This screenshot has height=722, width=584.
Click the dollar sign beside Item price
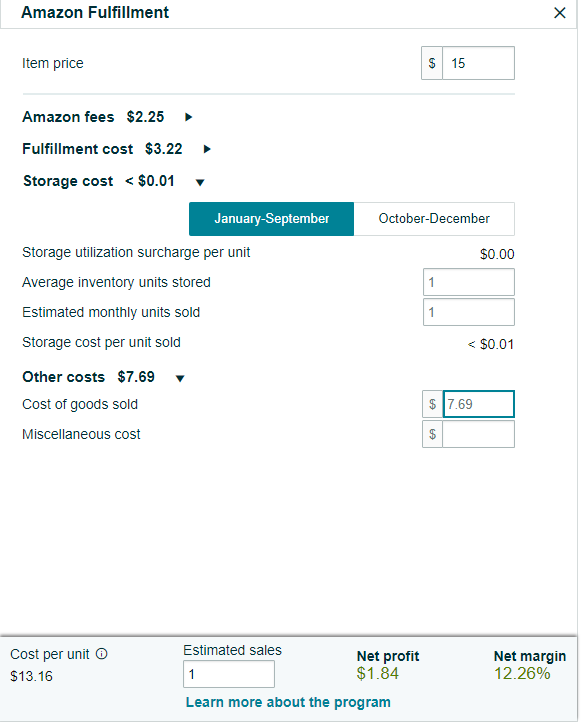[x=432, y=63]
